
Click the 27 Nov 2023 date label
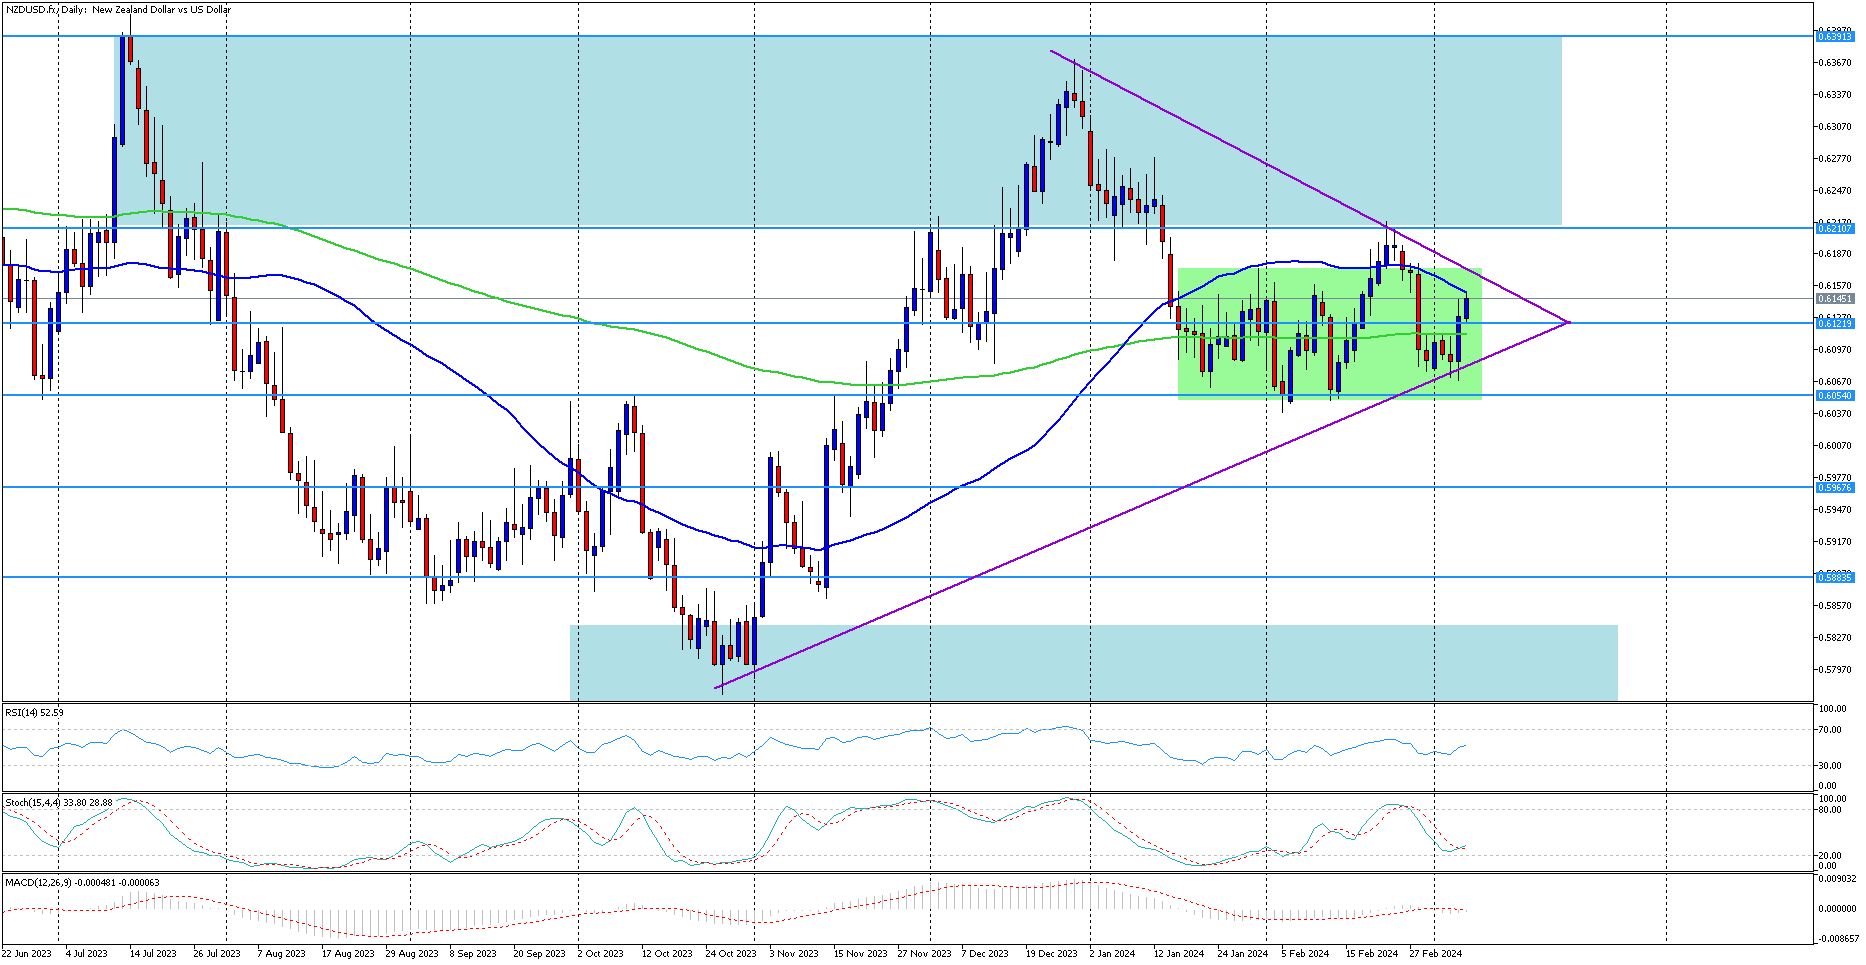(924, 954)
